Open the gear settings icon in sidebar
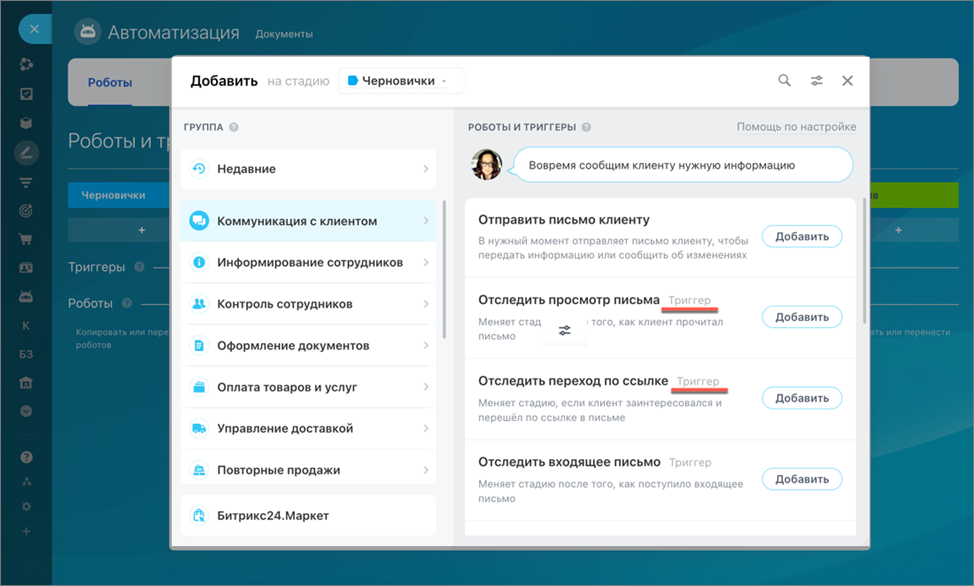This screenshot has height=586, width=974. pyautogui.click(x=26, y=507)
